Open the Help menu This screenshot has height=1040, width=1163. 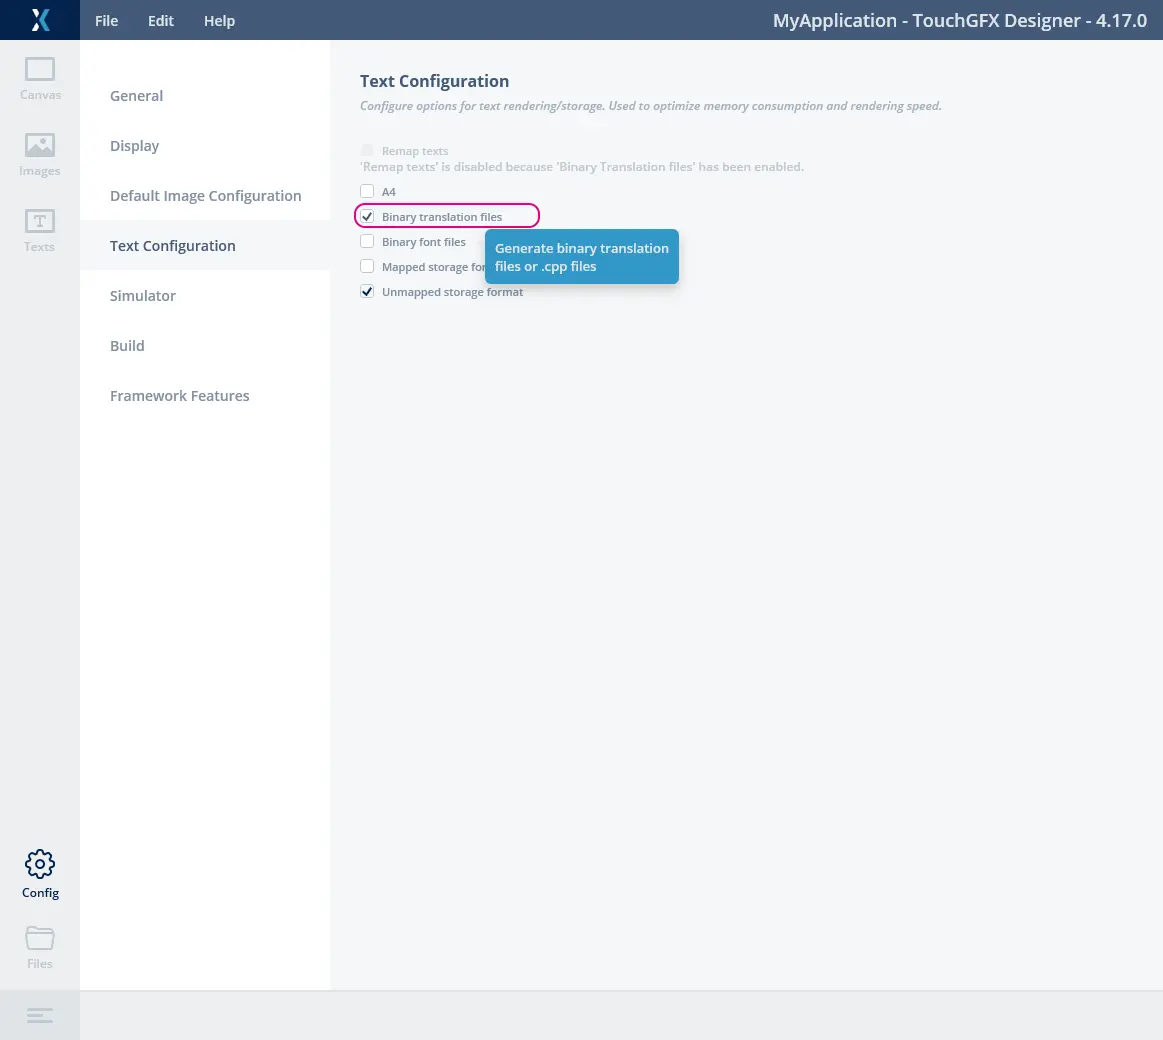tap(219, 21)
